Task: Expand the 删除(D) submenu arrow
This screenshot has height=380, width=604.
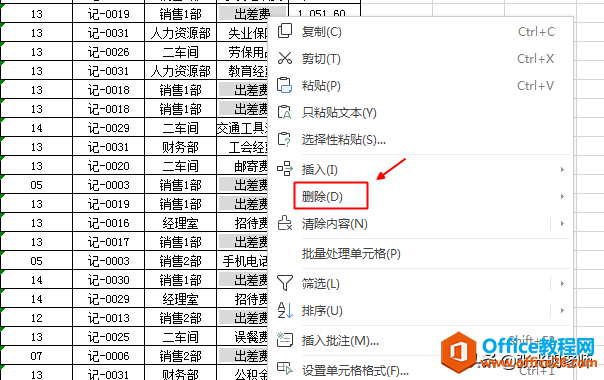Action: click(562, 197)
